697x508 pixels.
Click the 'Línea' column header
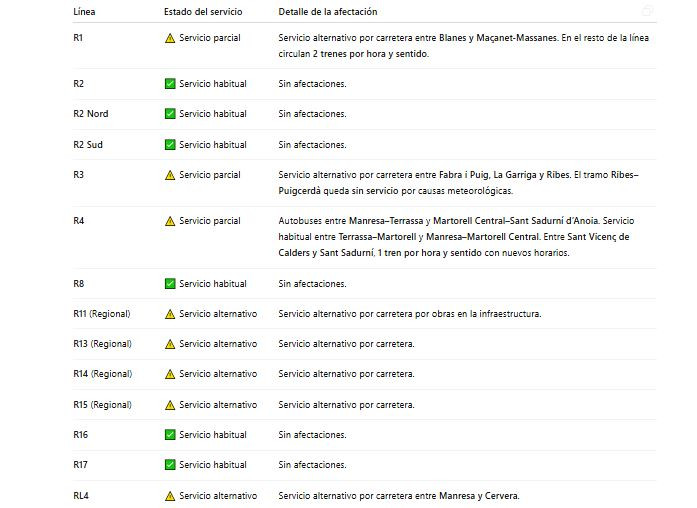pos(85,12)
